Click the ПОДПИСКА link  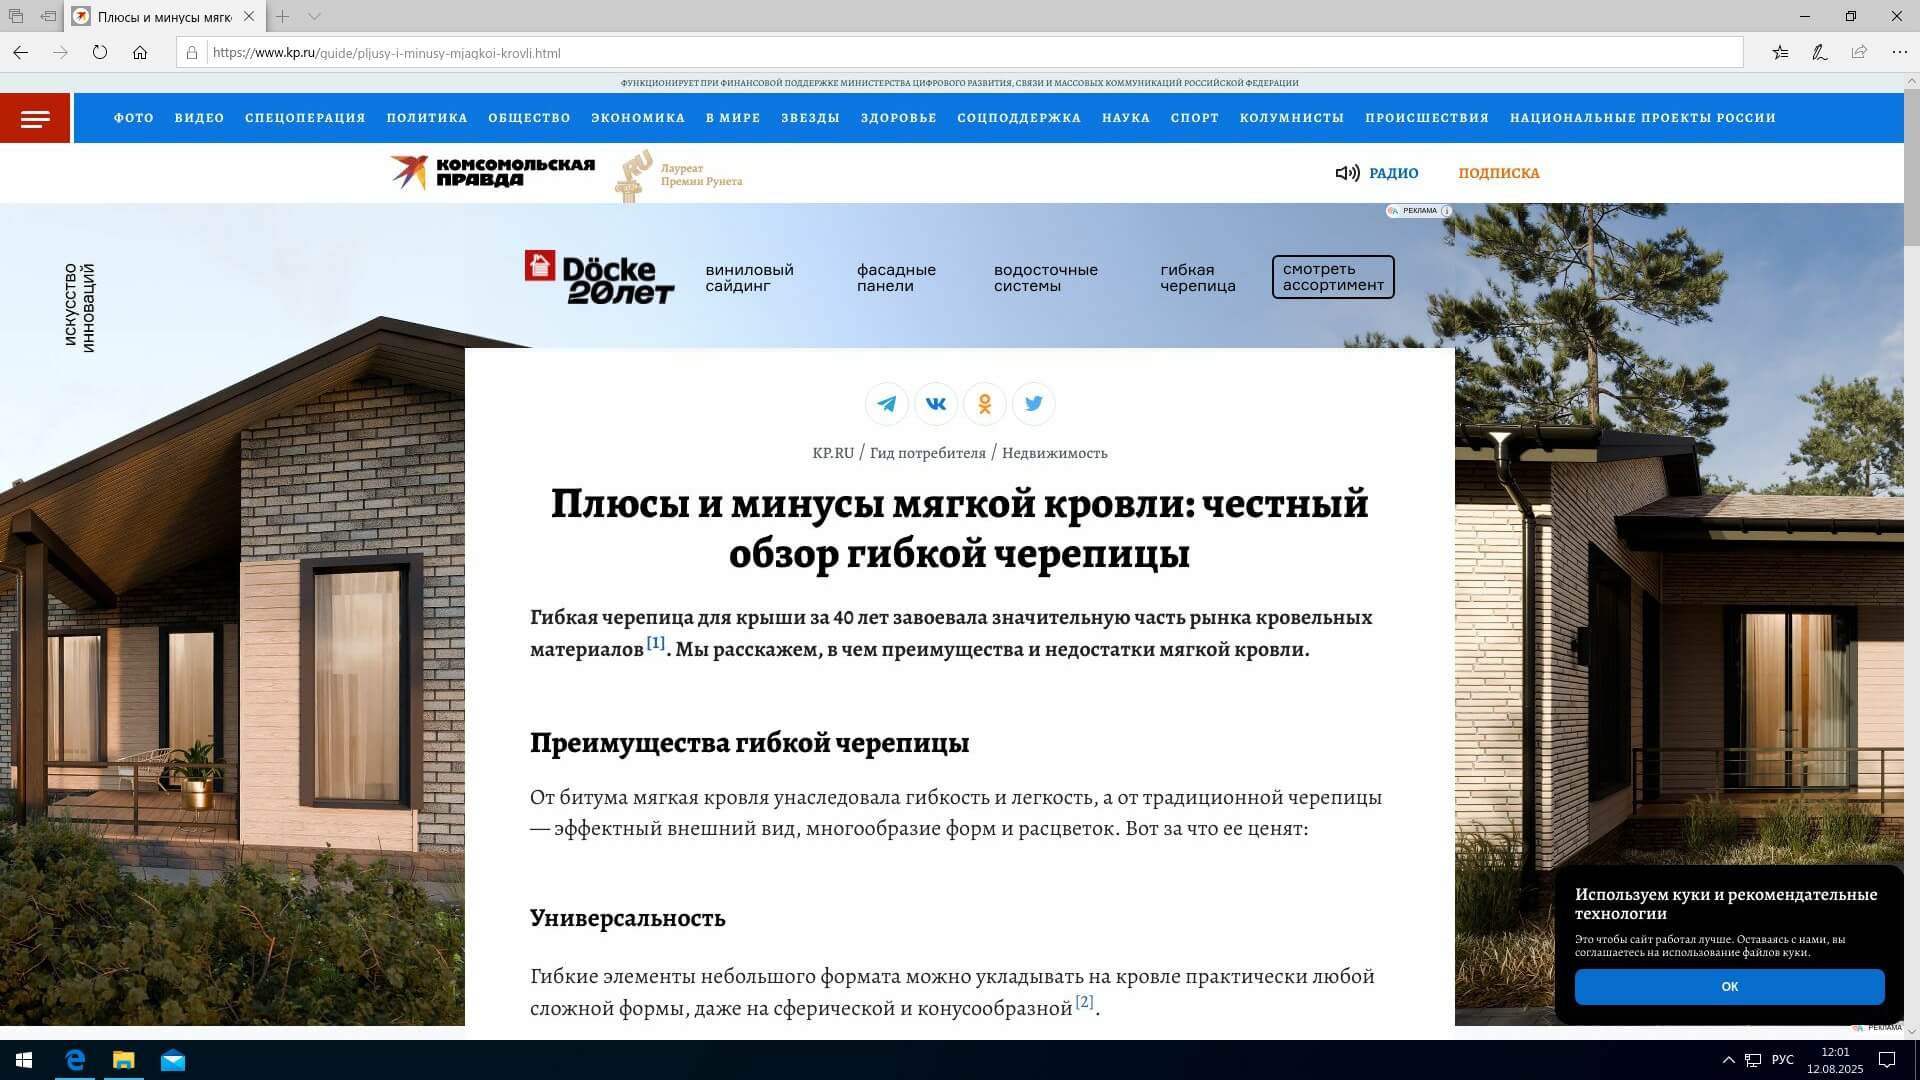coord(1498,173)
